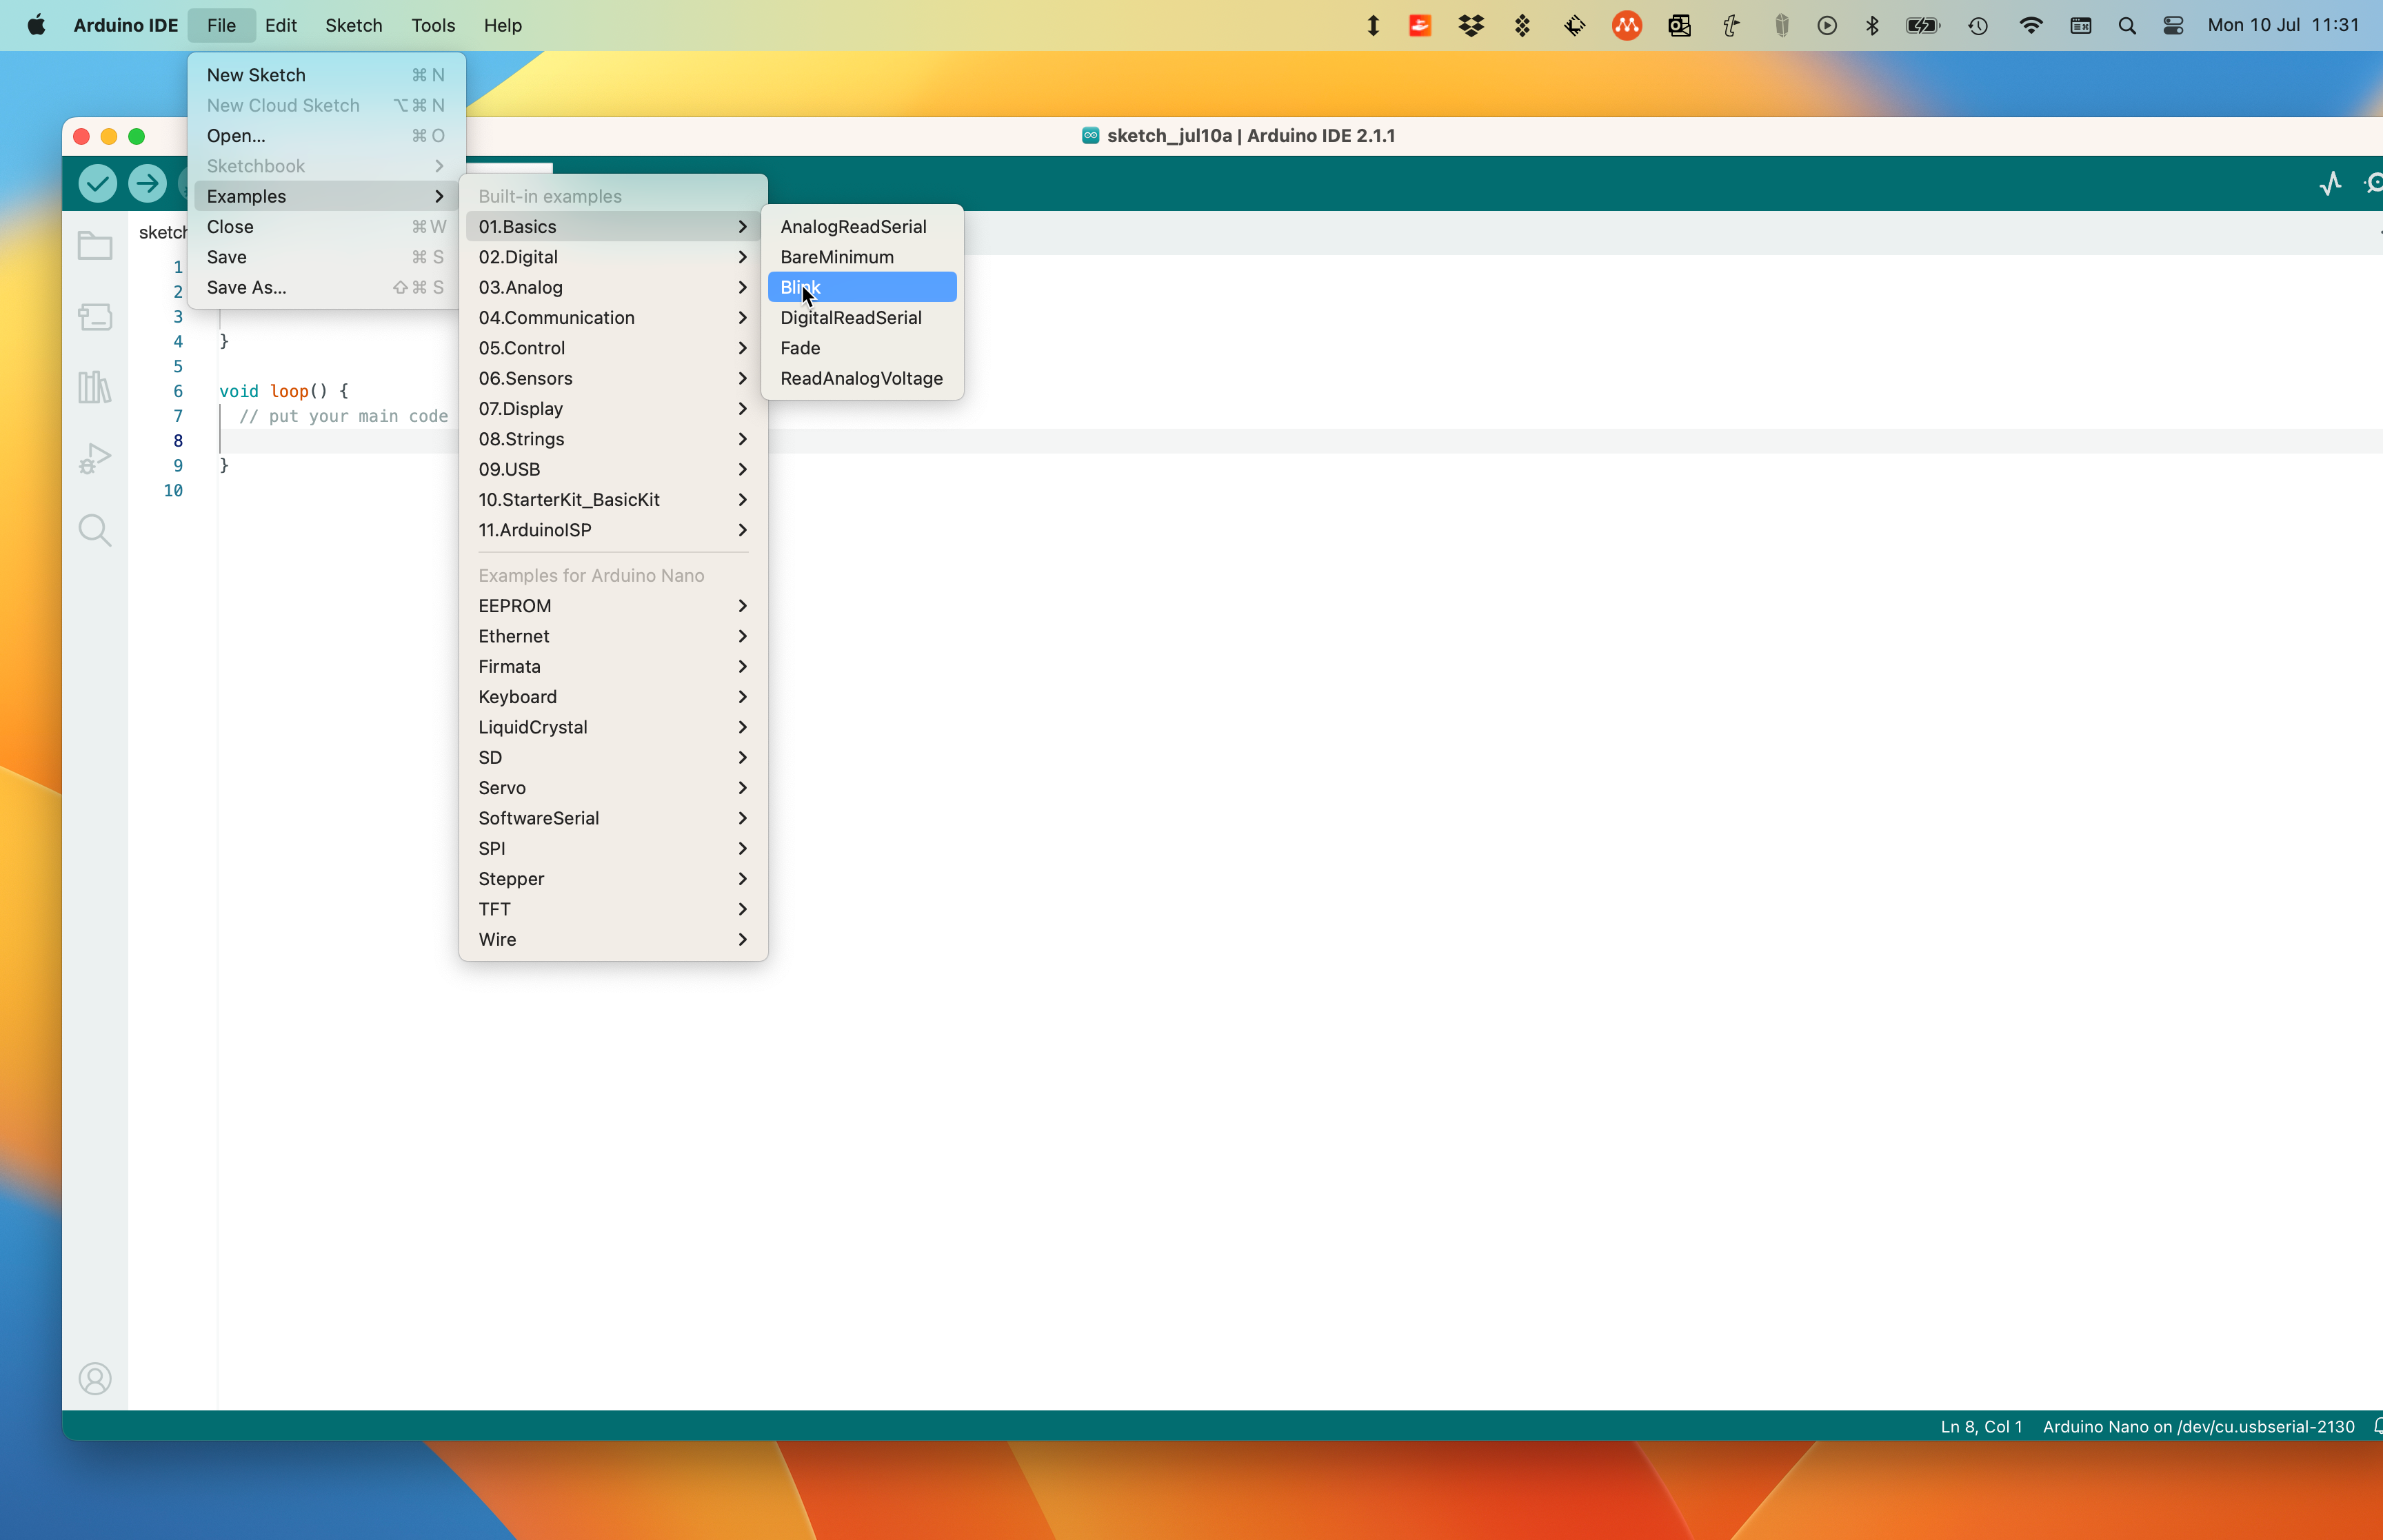The width and height of the screenshot is (2383, 1540).
Task: Click the Bluetooth menu bar icon
Action: (x=1872, y=25)
